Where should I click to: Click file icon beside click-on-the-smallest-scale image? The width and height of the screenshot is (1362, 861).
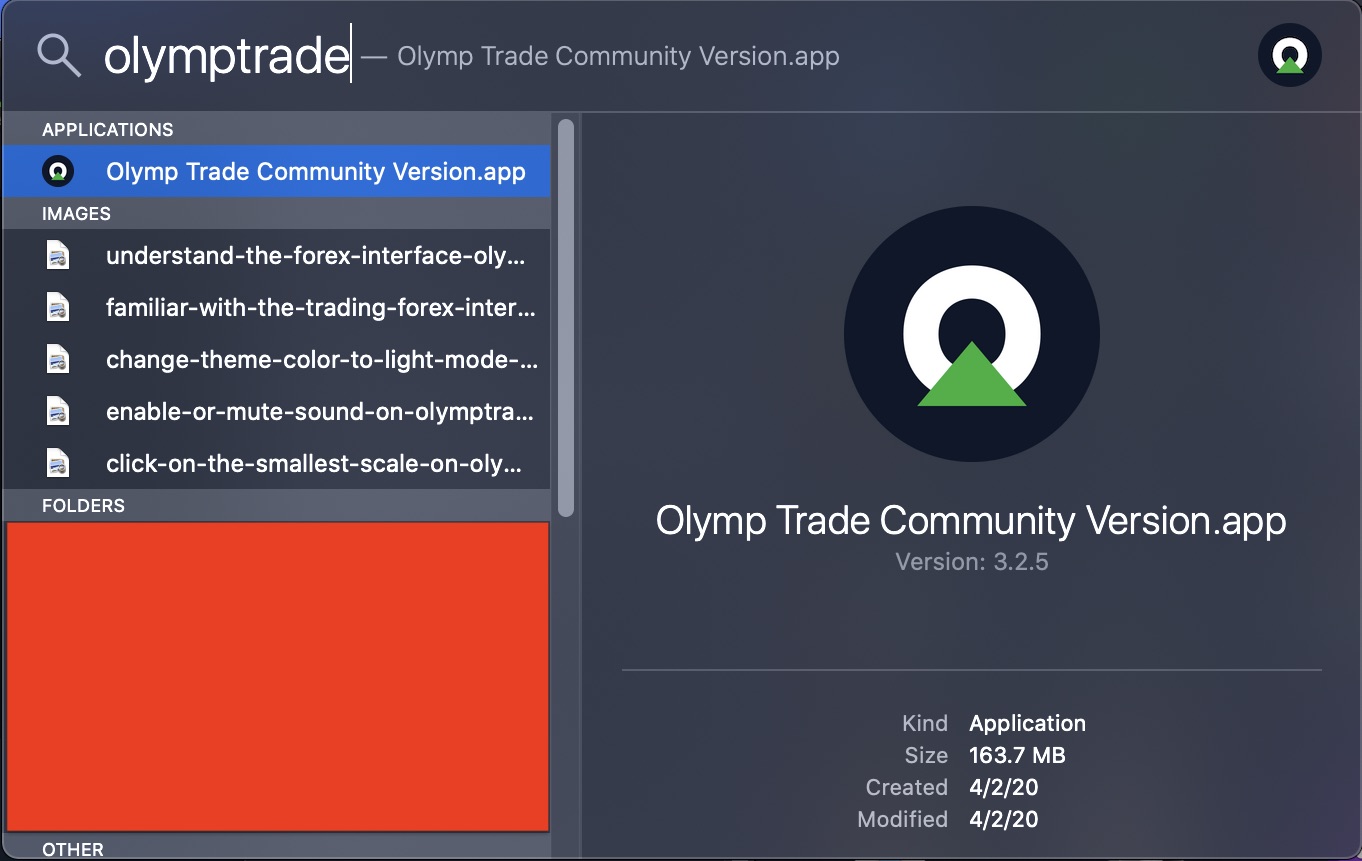pyautogui.click(x=58, y=464)
